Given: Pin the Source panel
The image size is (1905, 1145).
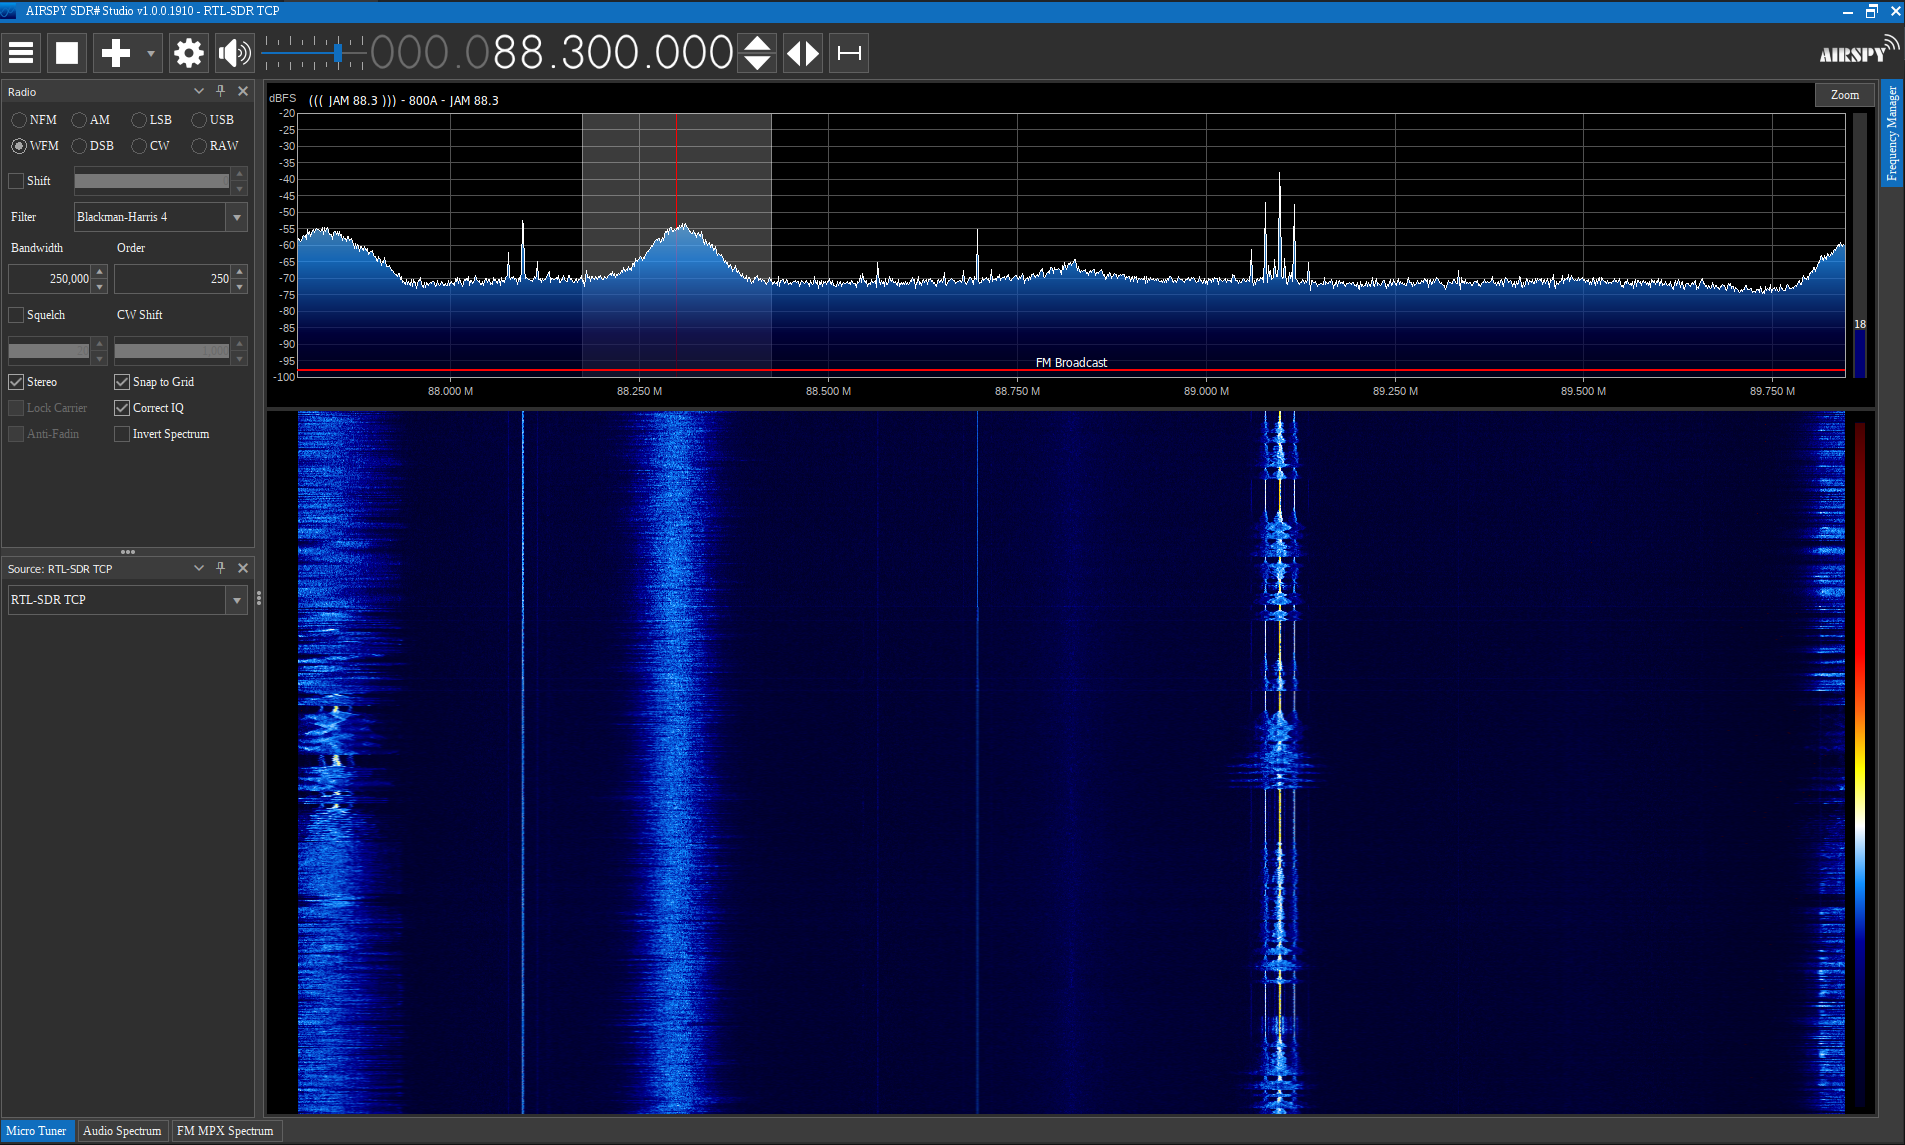Looking at the screenshot, I should 221,568.
